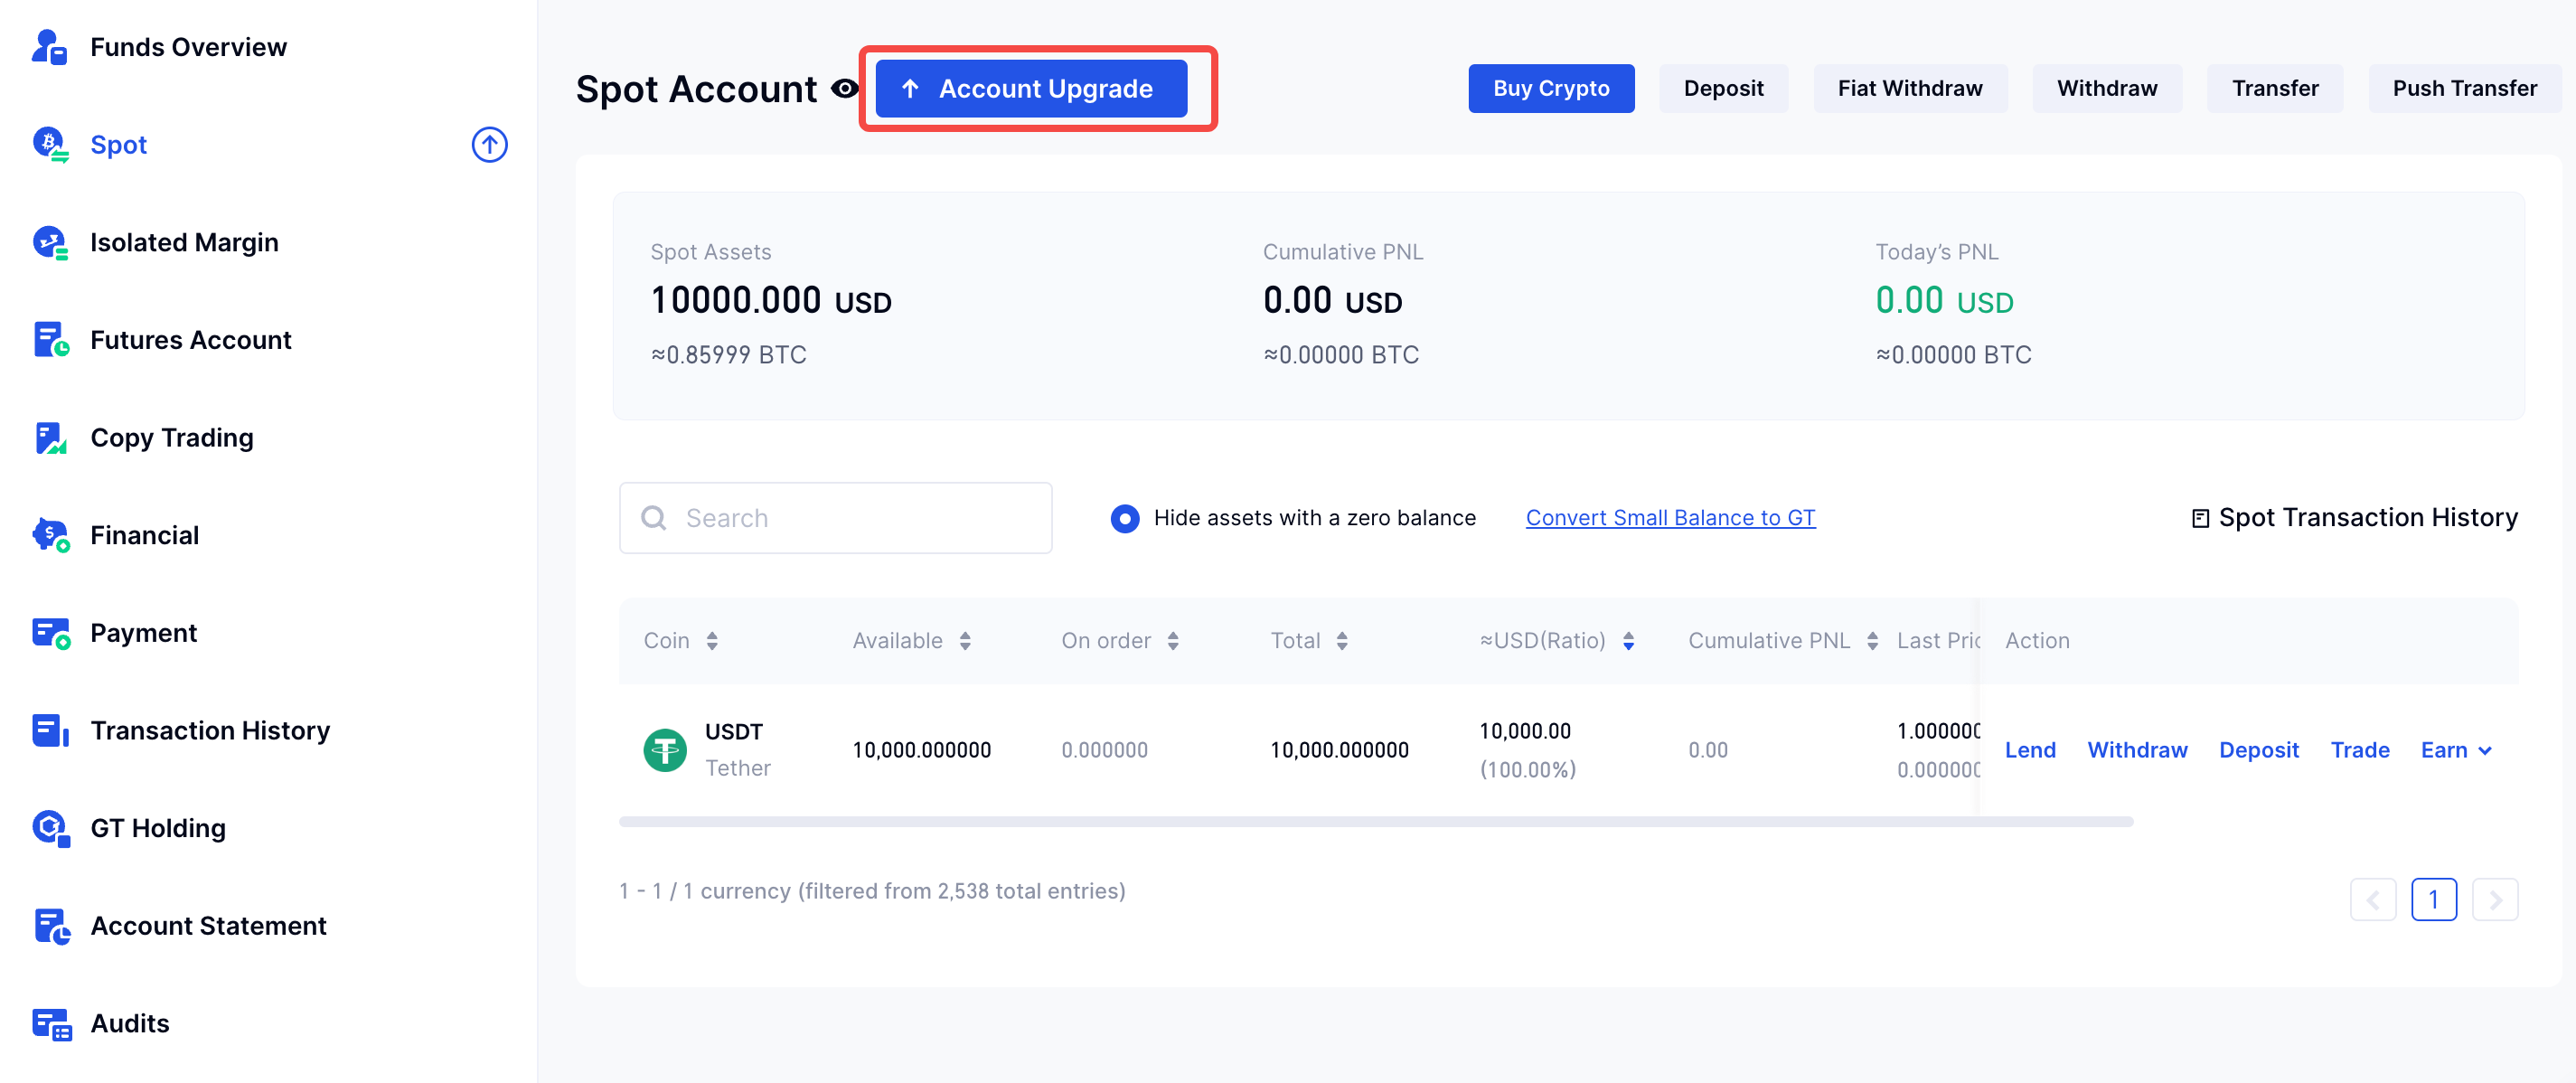Click the Funds Overview sidebar icon
The height and width of the screenshot is (1083, 2576).
click(49, 47)
